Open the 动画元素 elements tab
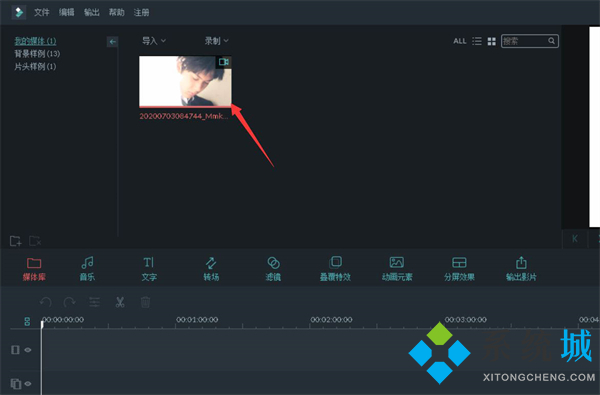 [397, 269]
